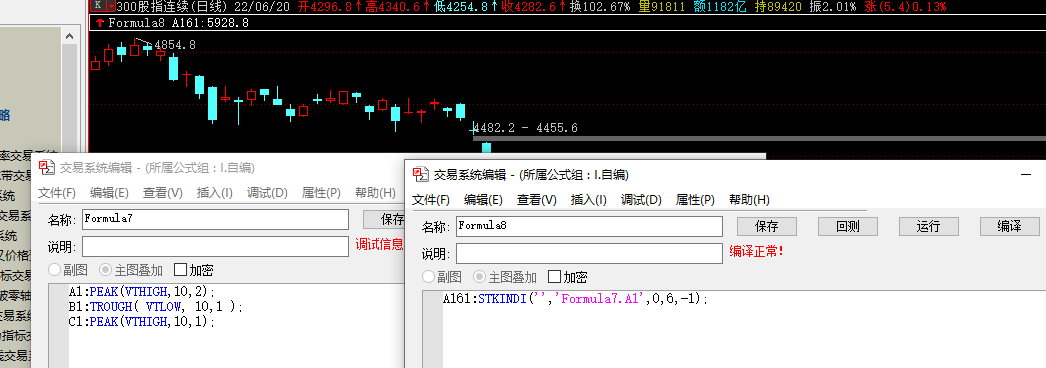Open 查看(V) menu in Formula8 window
Screen dimensions: 1046x368
[536, 200]
